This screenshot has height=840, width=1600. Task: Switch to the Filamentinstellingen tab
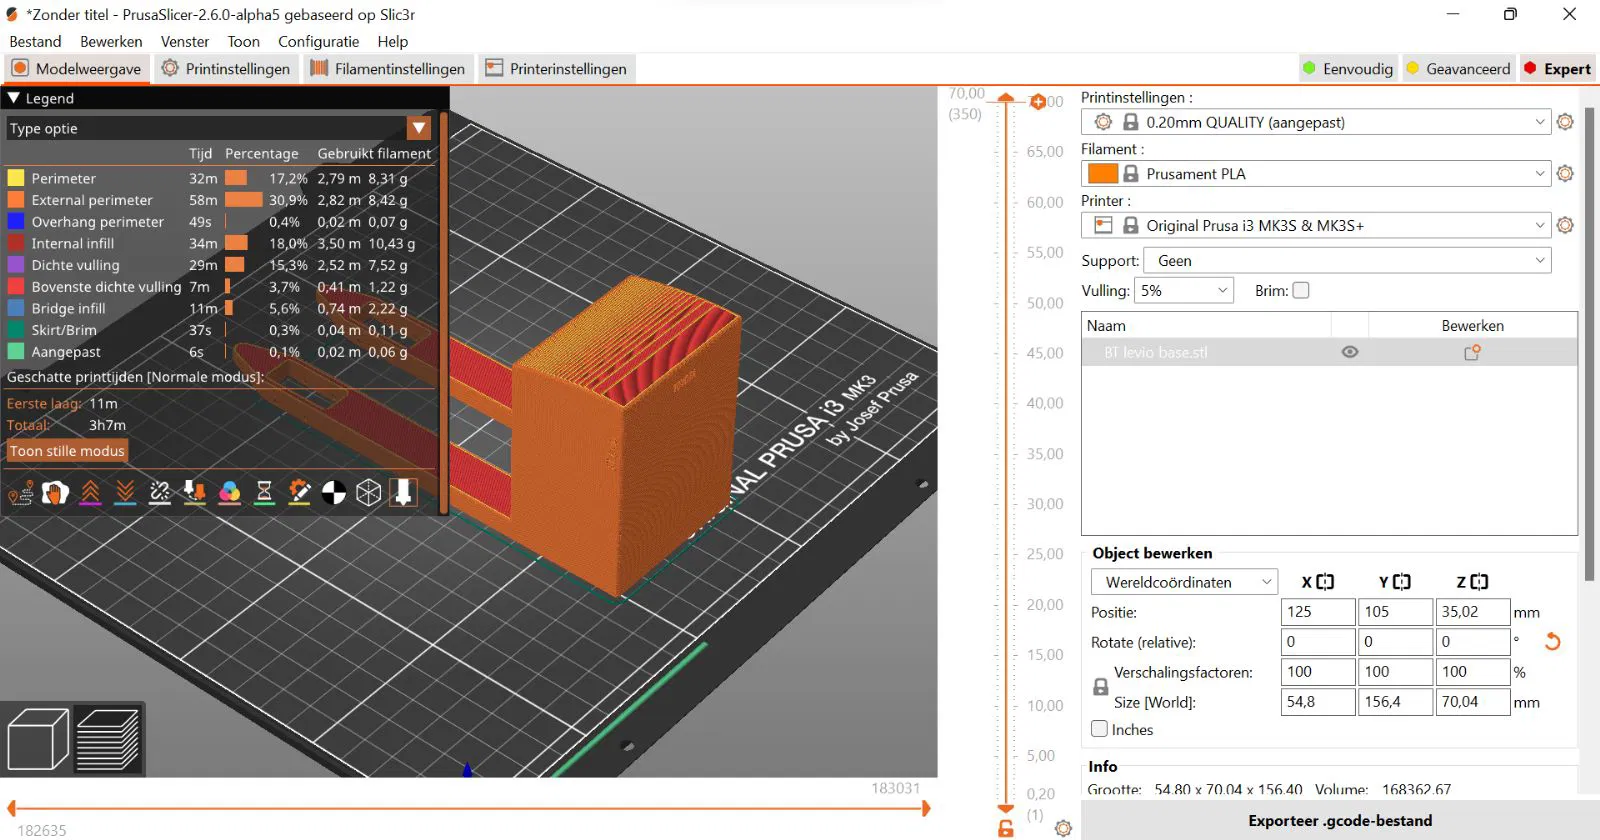point(388,69)
